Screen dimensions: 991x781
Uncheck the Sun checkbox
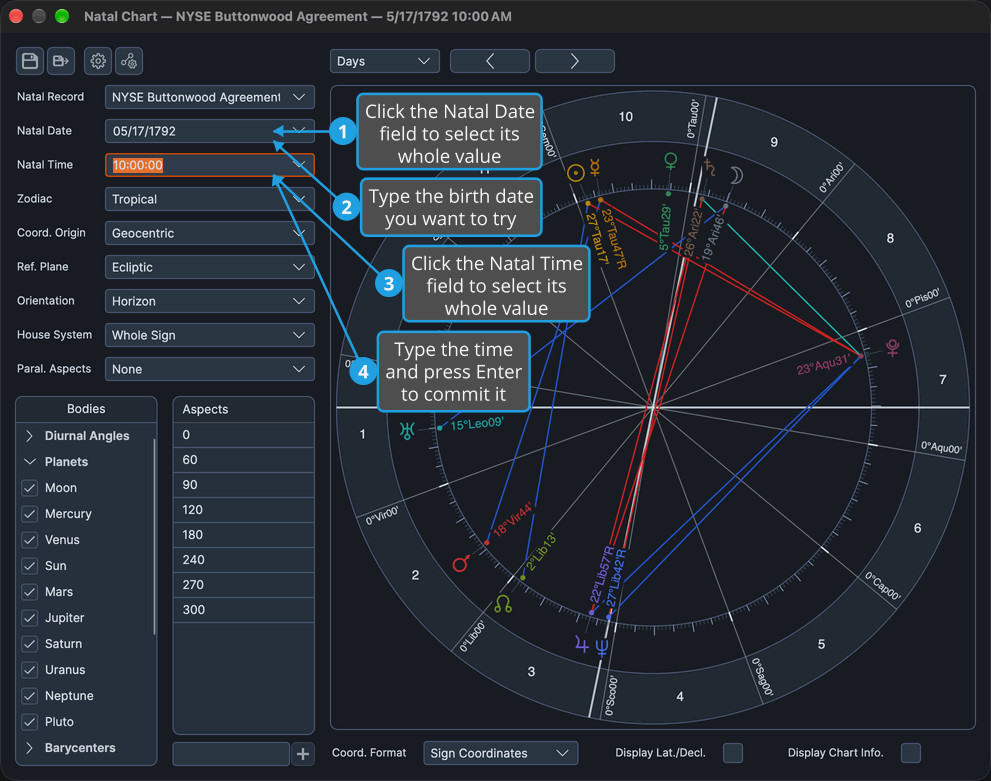[x=30, y=566]
